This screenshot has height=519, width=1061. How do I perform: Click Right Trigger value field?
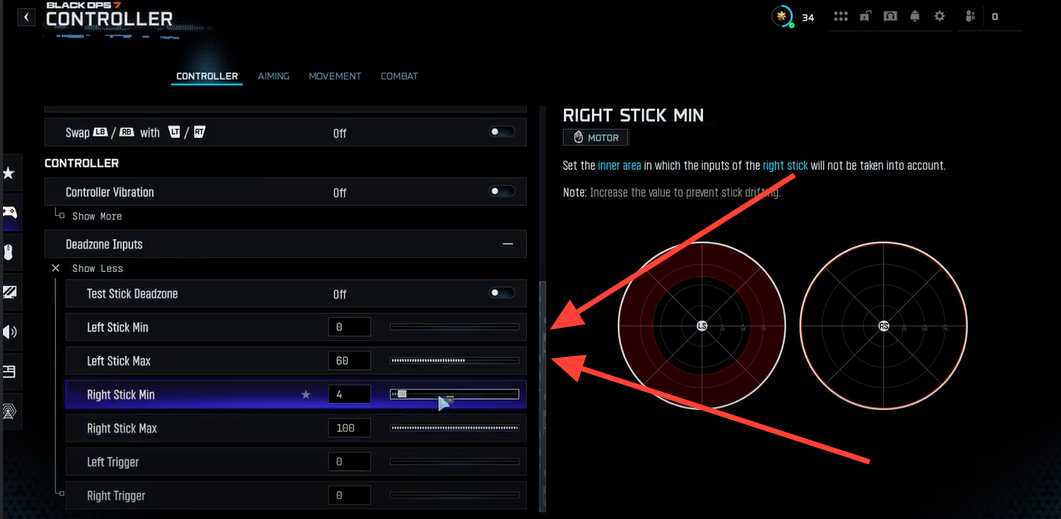coord(349,495)
